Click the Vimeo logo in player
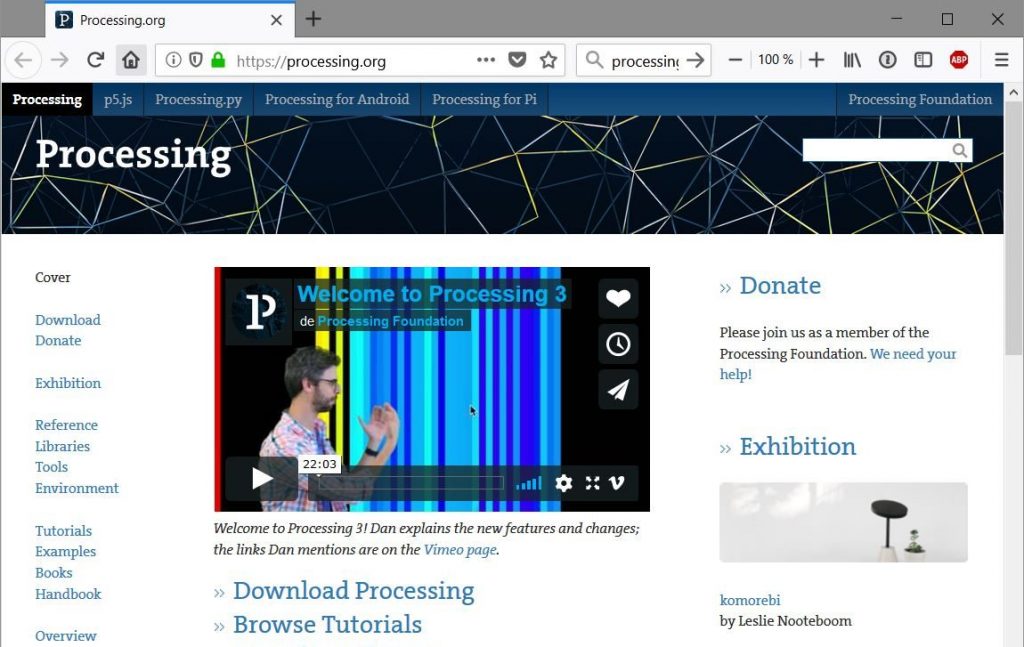 click(617, 483)
